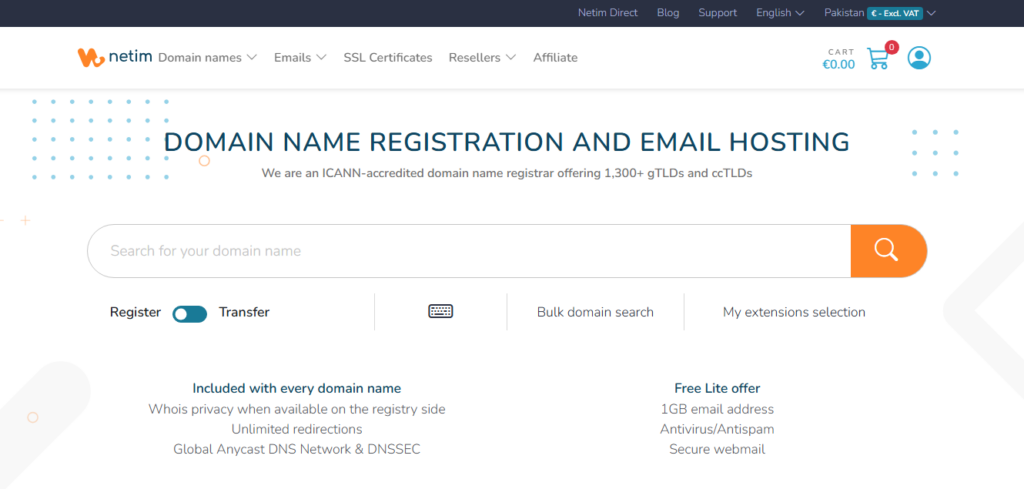Visit the Blog link
The image size is (1024, 489).
[667, 12]
